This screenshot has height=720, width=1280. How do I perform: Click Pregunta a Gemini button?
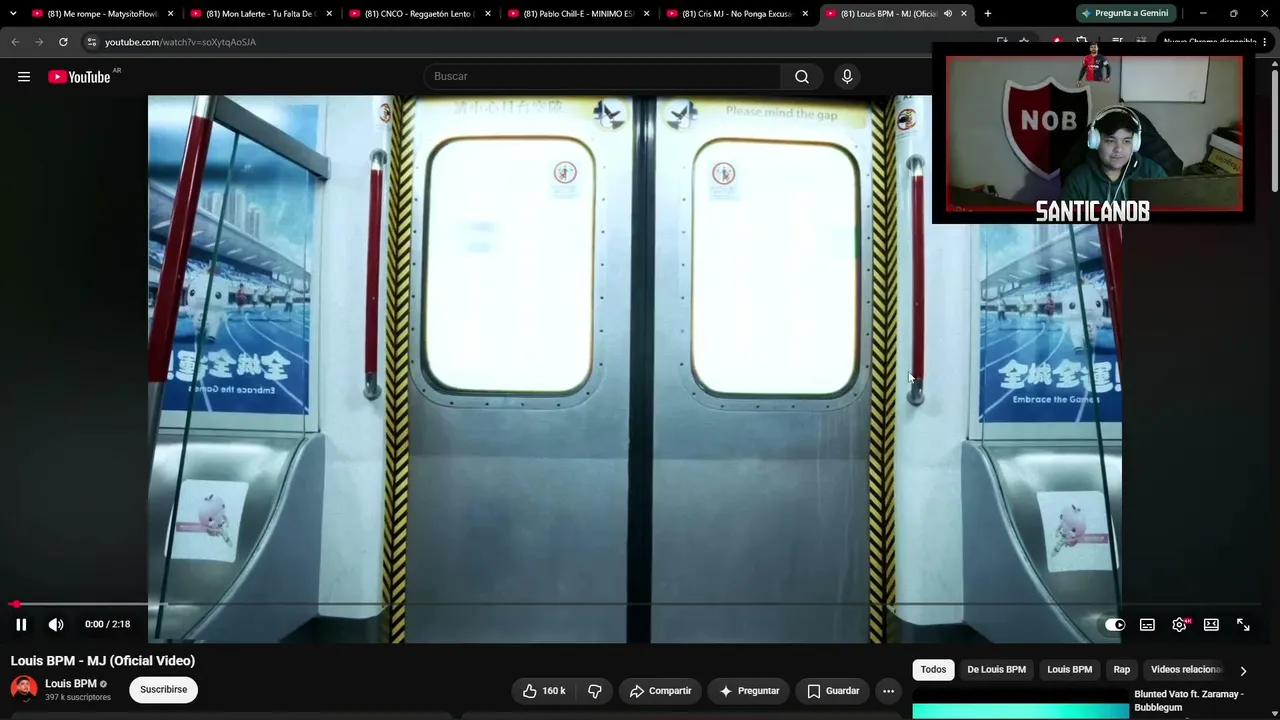point(1125,14)
